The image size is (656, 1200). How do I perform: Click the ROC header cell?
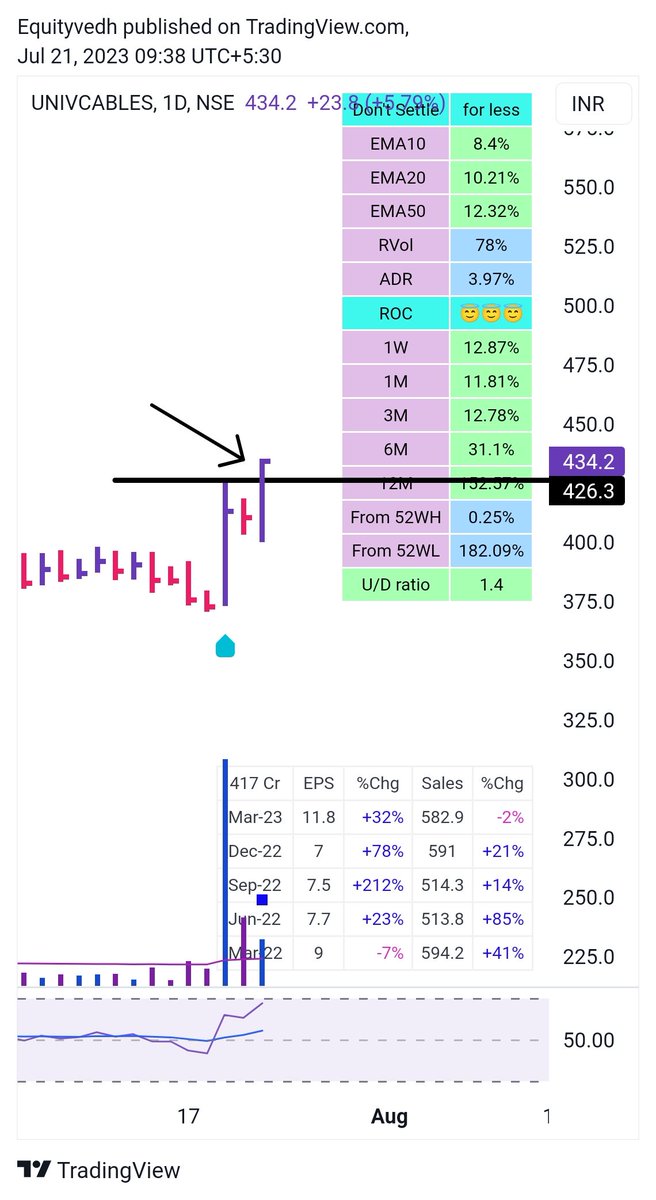pos(396,314)
